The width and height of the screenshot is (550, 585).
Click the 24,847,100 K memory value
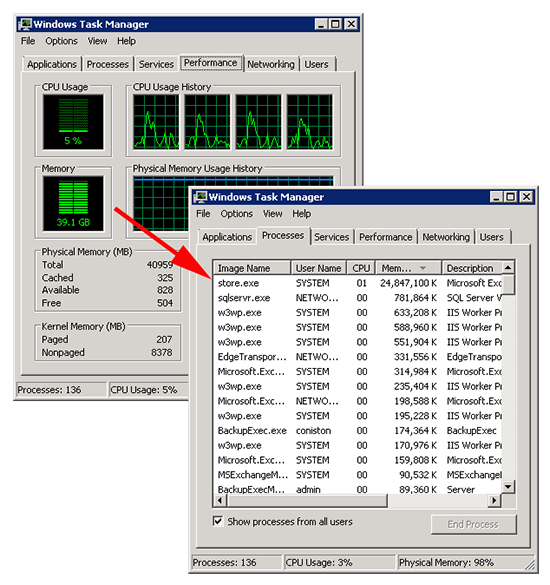click(408, 283)
